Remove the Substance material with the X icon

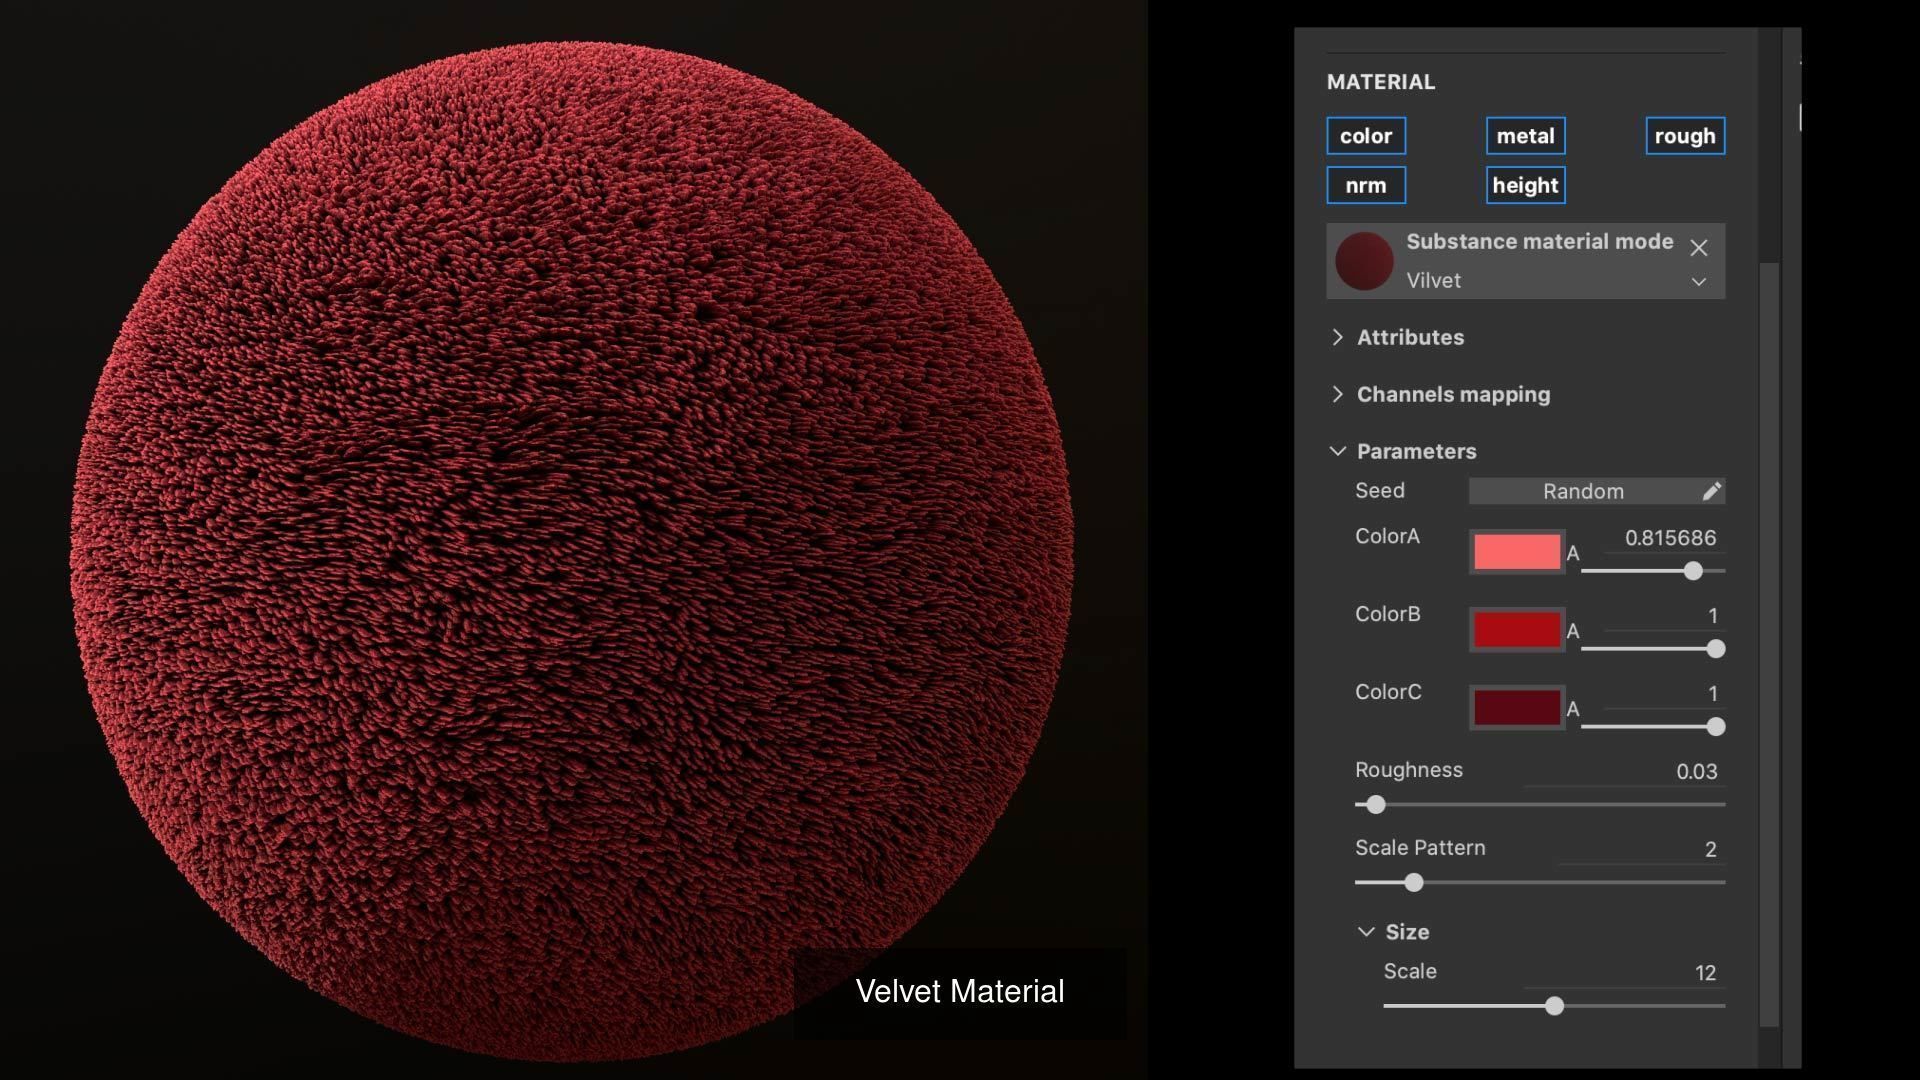[x=1698, y=248]
